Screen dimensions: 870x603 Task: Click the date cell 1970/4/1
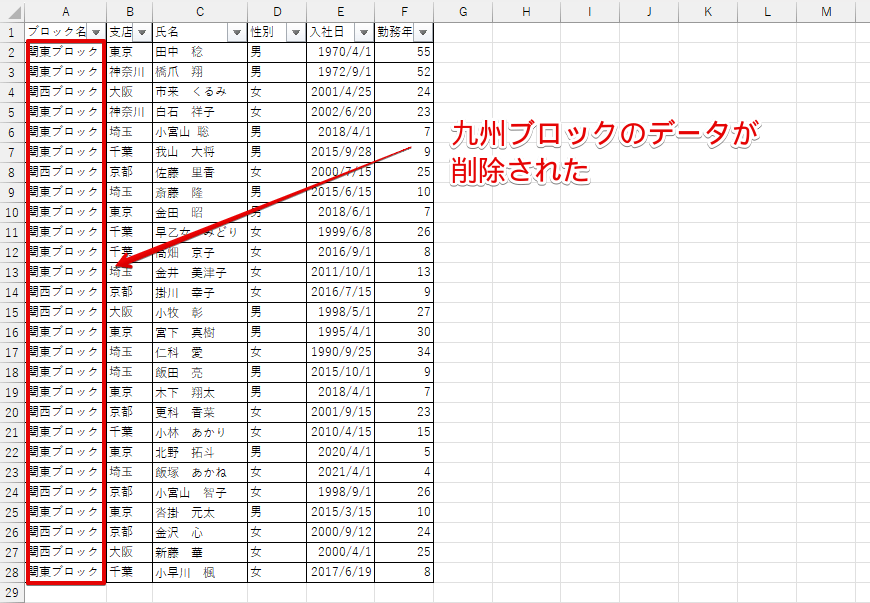tap(341, 52)
